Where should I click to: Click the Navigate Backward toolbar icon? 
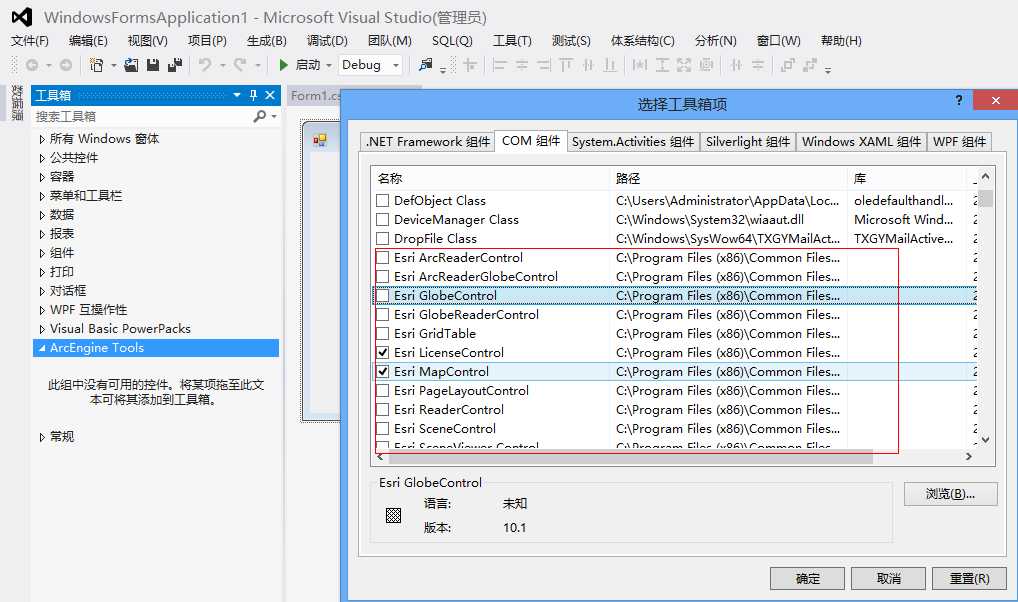point(32,65)
